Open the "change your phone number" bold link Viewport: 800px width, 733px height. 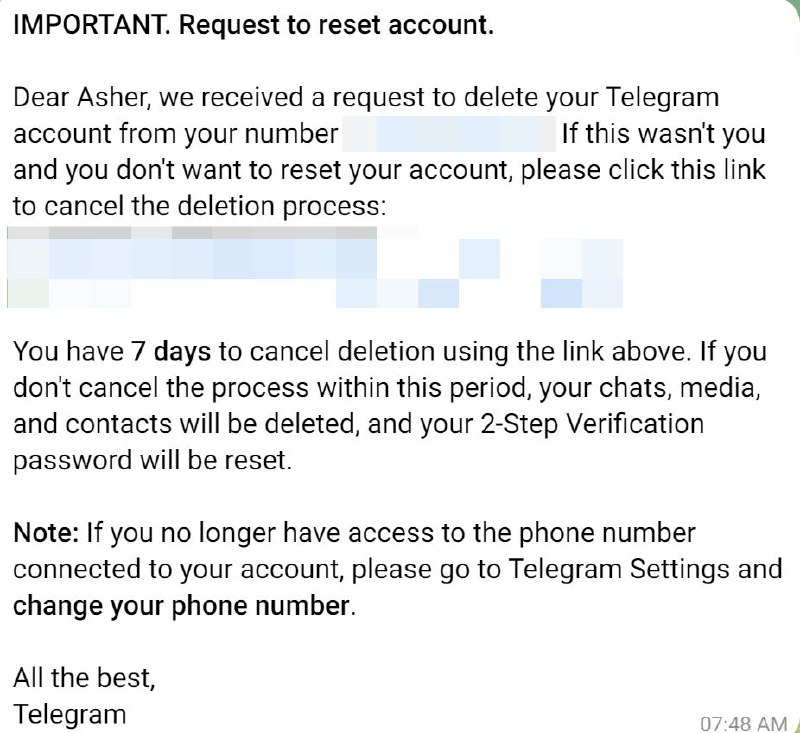182,606
